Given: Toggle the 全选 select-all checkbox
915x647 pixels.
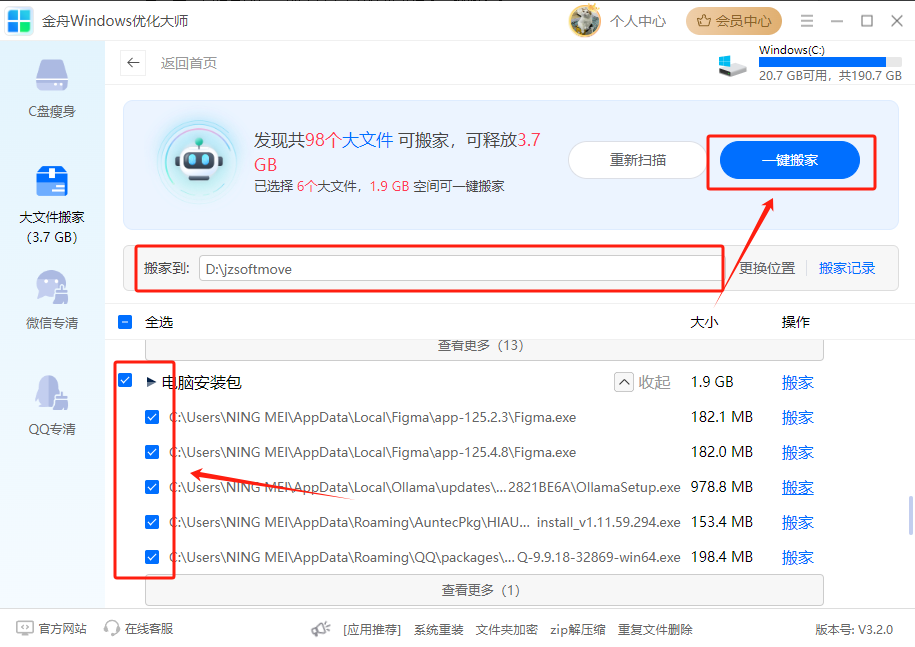Looking at the screenshot, I should click(x=125, y=322).
